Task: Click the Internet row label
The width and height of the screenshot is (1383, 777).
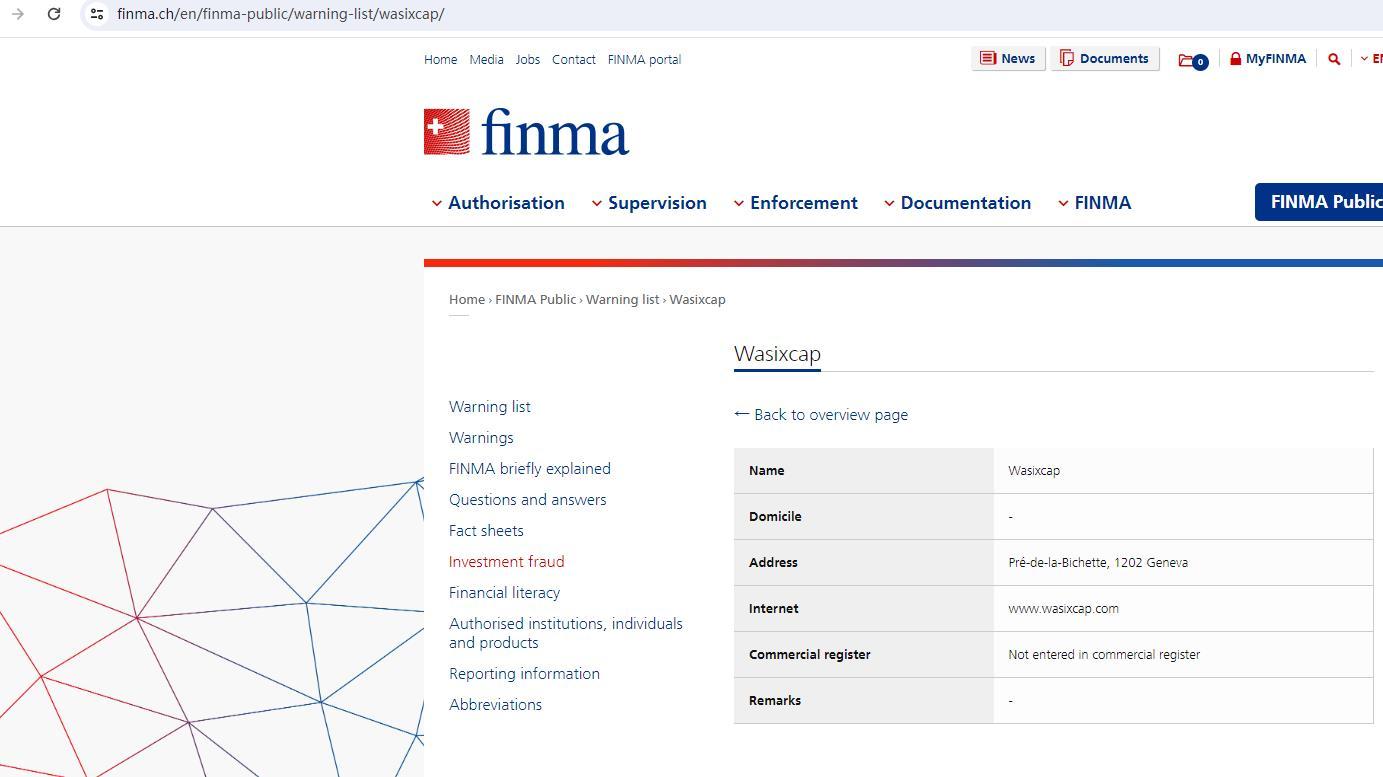Action: (x=774, y=609)
